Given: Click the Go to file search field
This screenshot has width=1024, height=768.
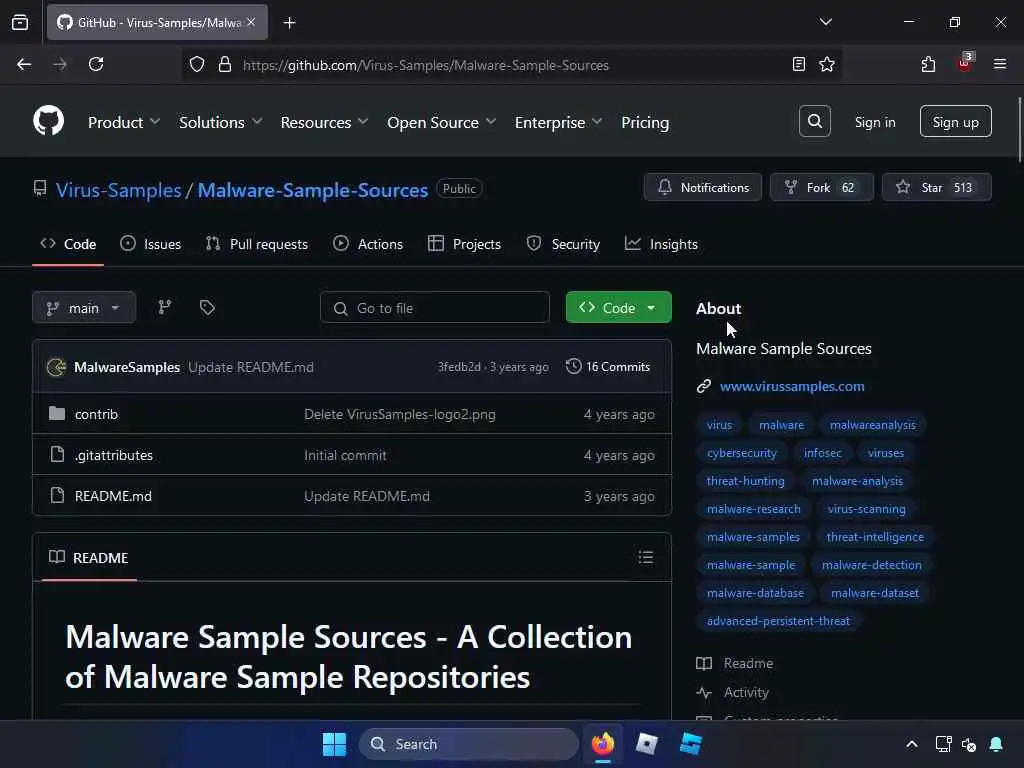Looking at the screenshot, I should click(x=435, y=307).
